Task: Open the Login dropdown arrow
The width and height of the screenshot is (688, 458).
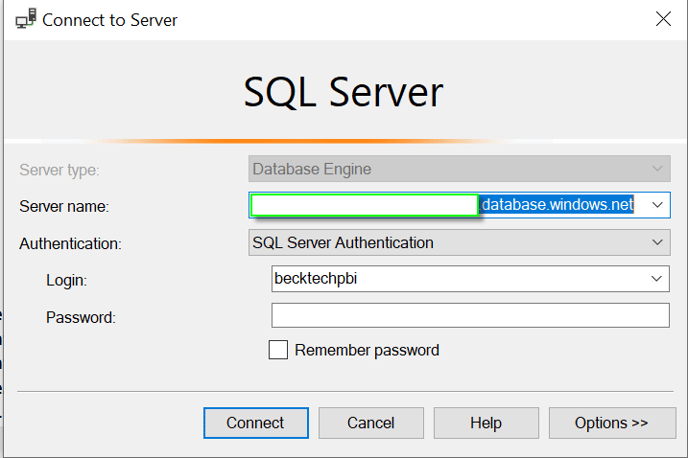Action: (656, 279)
